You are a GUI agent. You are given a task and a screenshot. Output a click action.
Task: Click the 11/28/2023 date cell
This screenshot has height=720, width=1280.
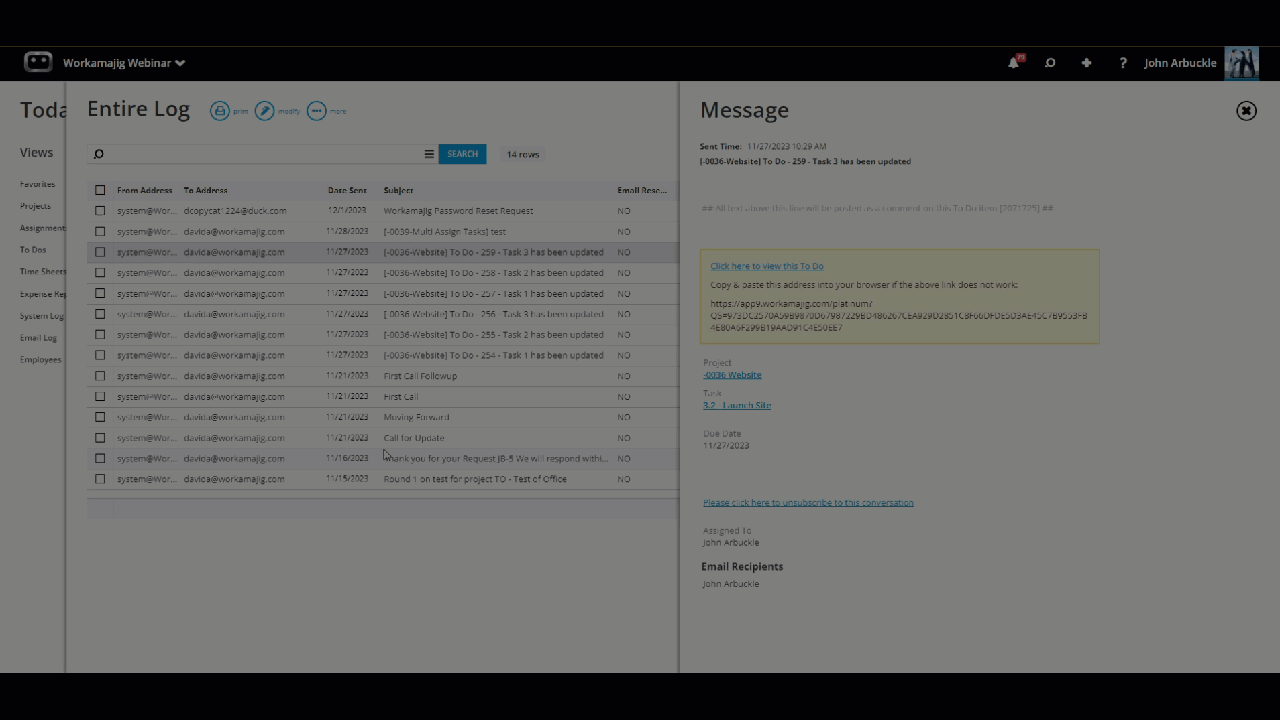coord(347,231)
